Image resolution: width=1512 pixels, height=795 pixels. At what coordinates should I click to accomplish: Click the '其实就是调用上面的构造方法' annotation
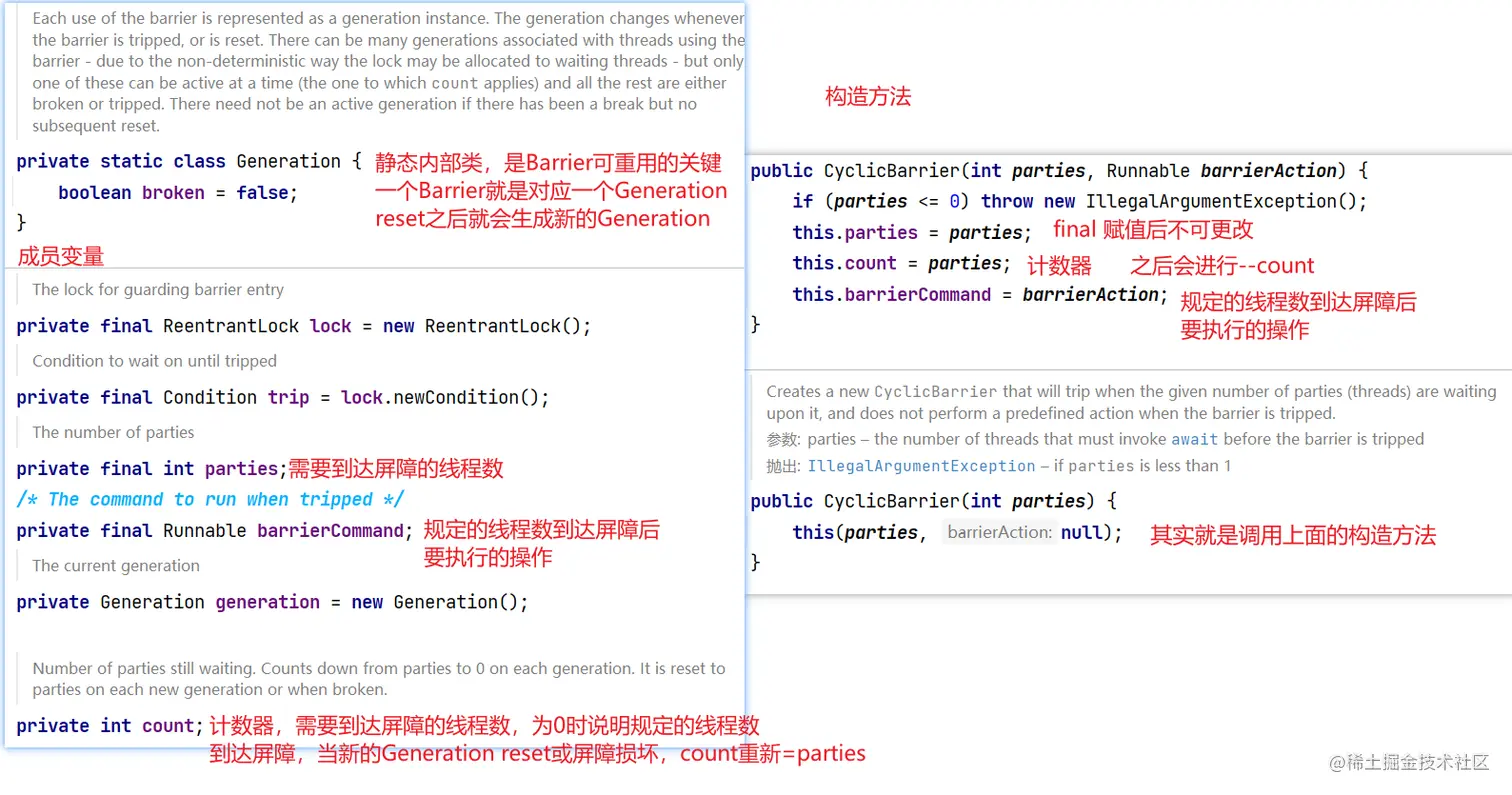tap(1293, 535)
